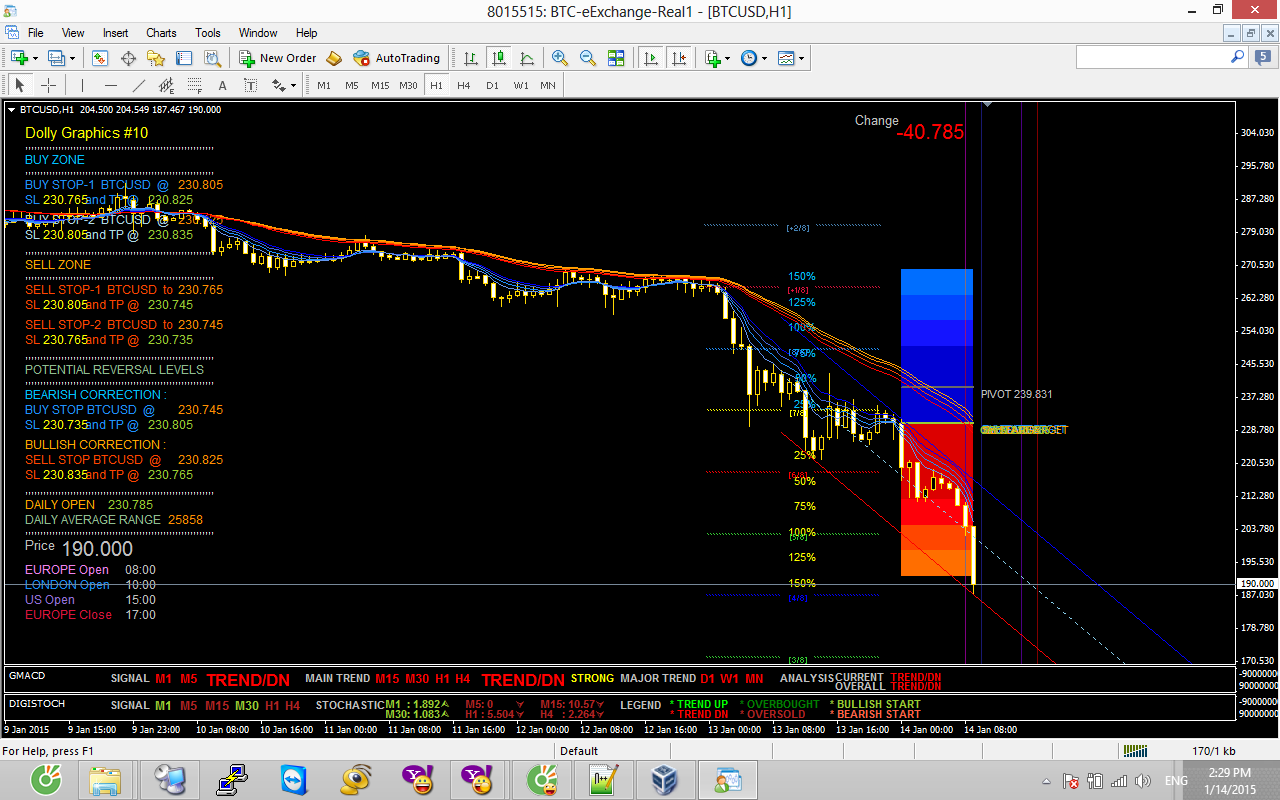Toggle the chart auto scroll button
Viewport: 1280px width, 800px height.
[651, 58]
